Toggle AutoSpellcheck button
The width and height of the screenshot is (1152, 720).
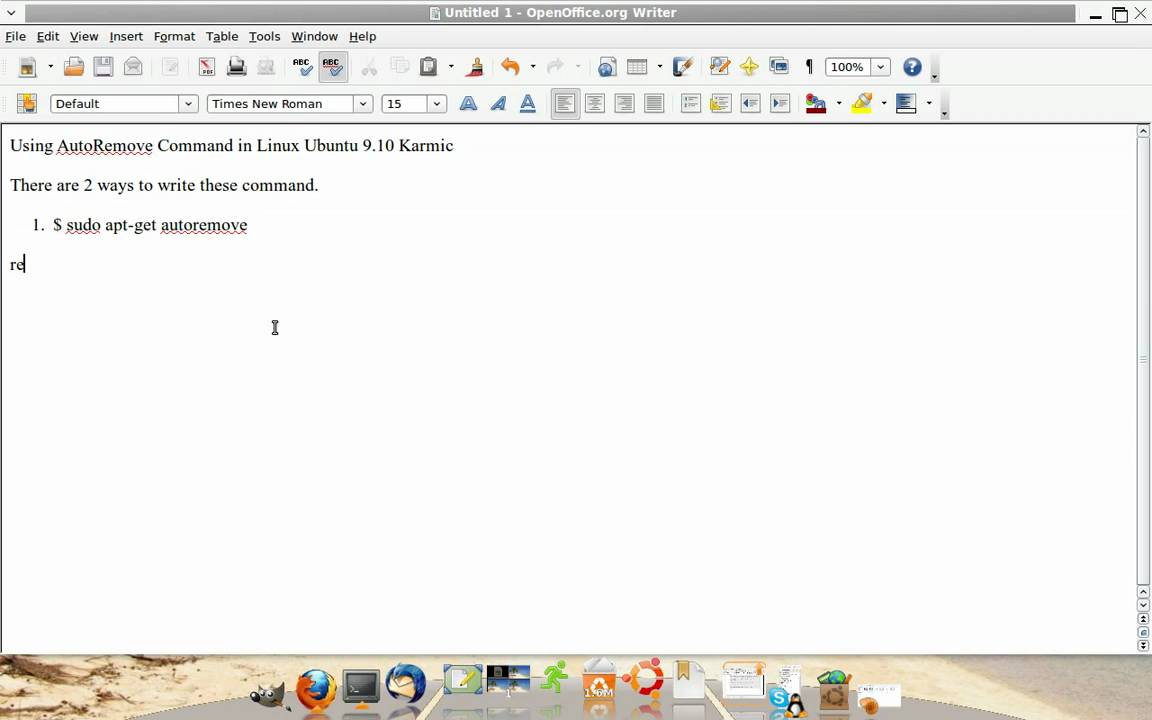coord(333,67)
